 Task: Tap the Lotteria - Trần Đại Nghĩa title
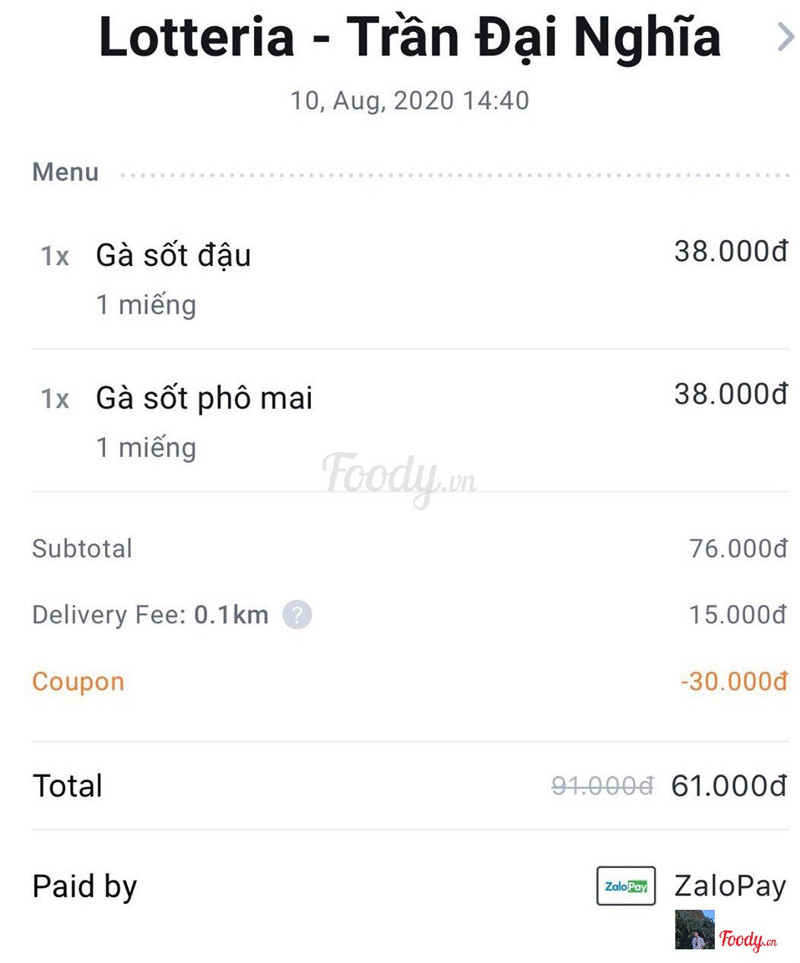409,38
